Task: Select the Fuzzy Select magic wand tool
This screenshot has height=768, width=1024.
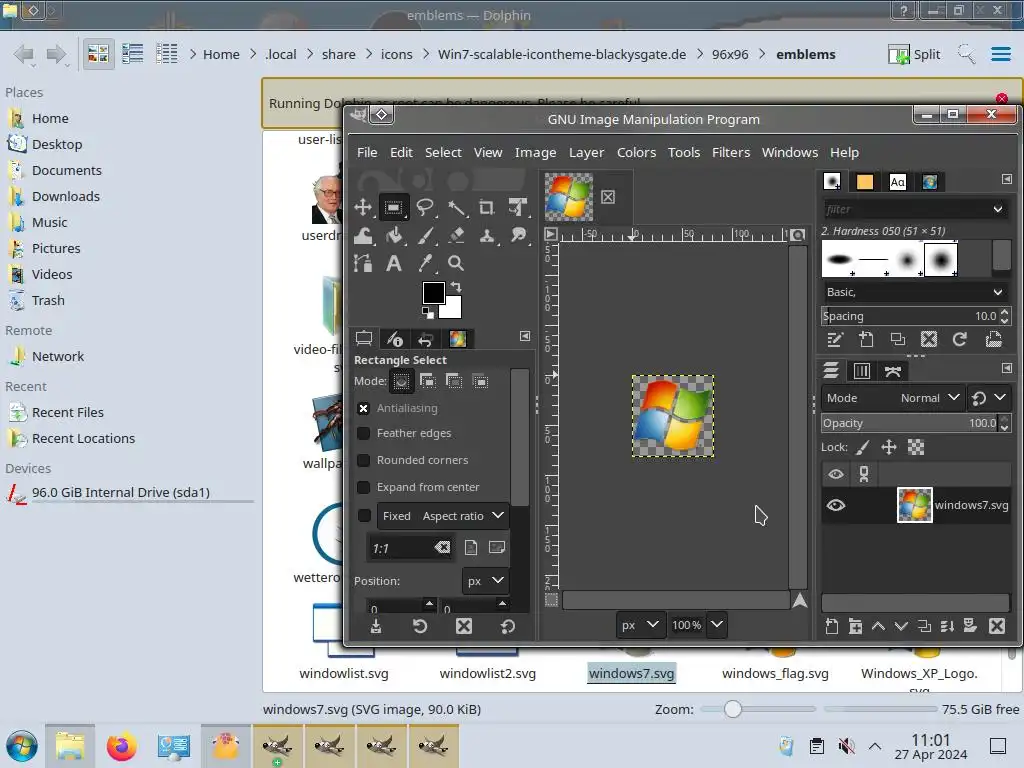Action: pyautogui.click(x=456, y=208)
